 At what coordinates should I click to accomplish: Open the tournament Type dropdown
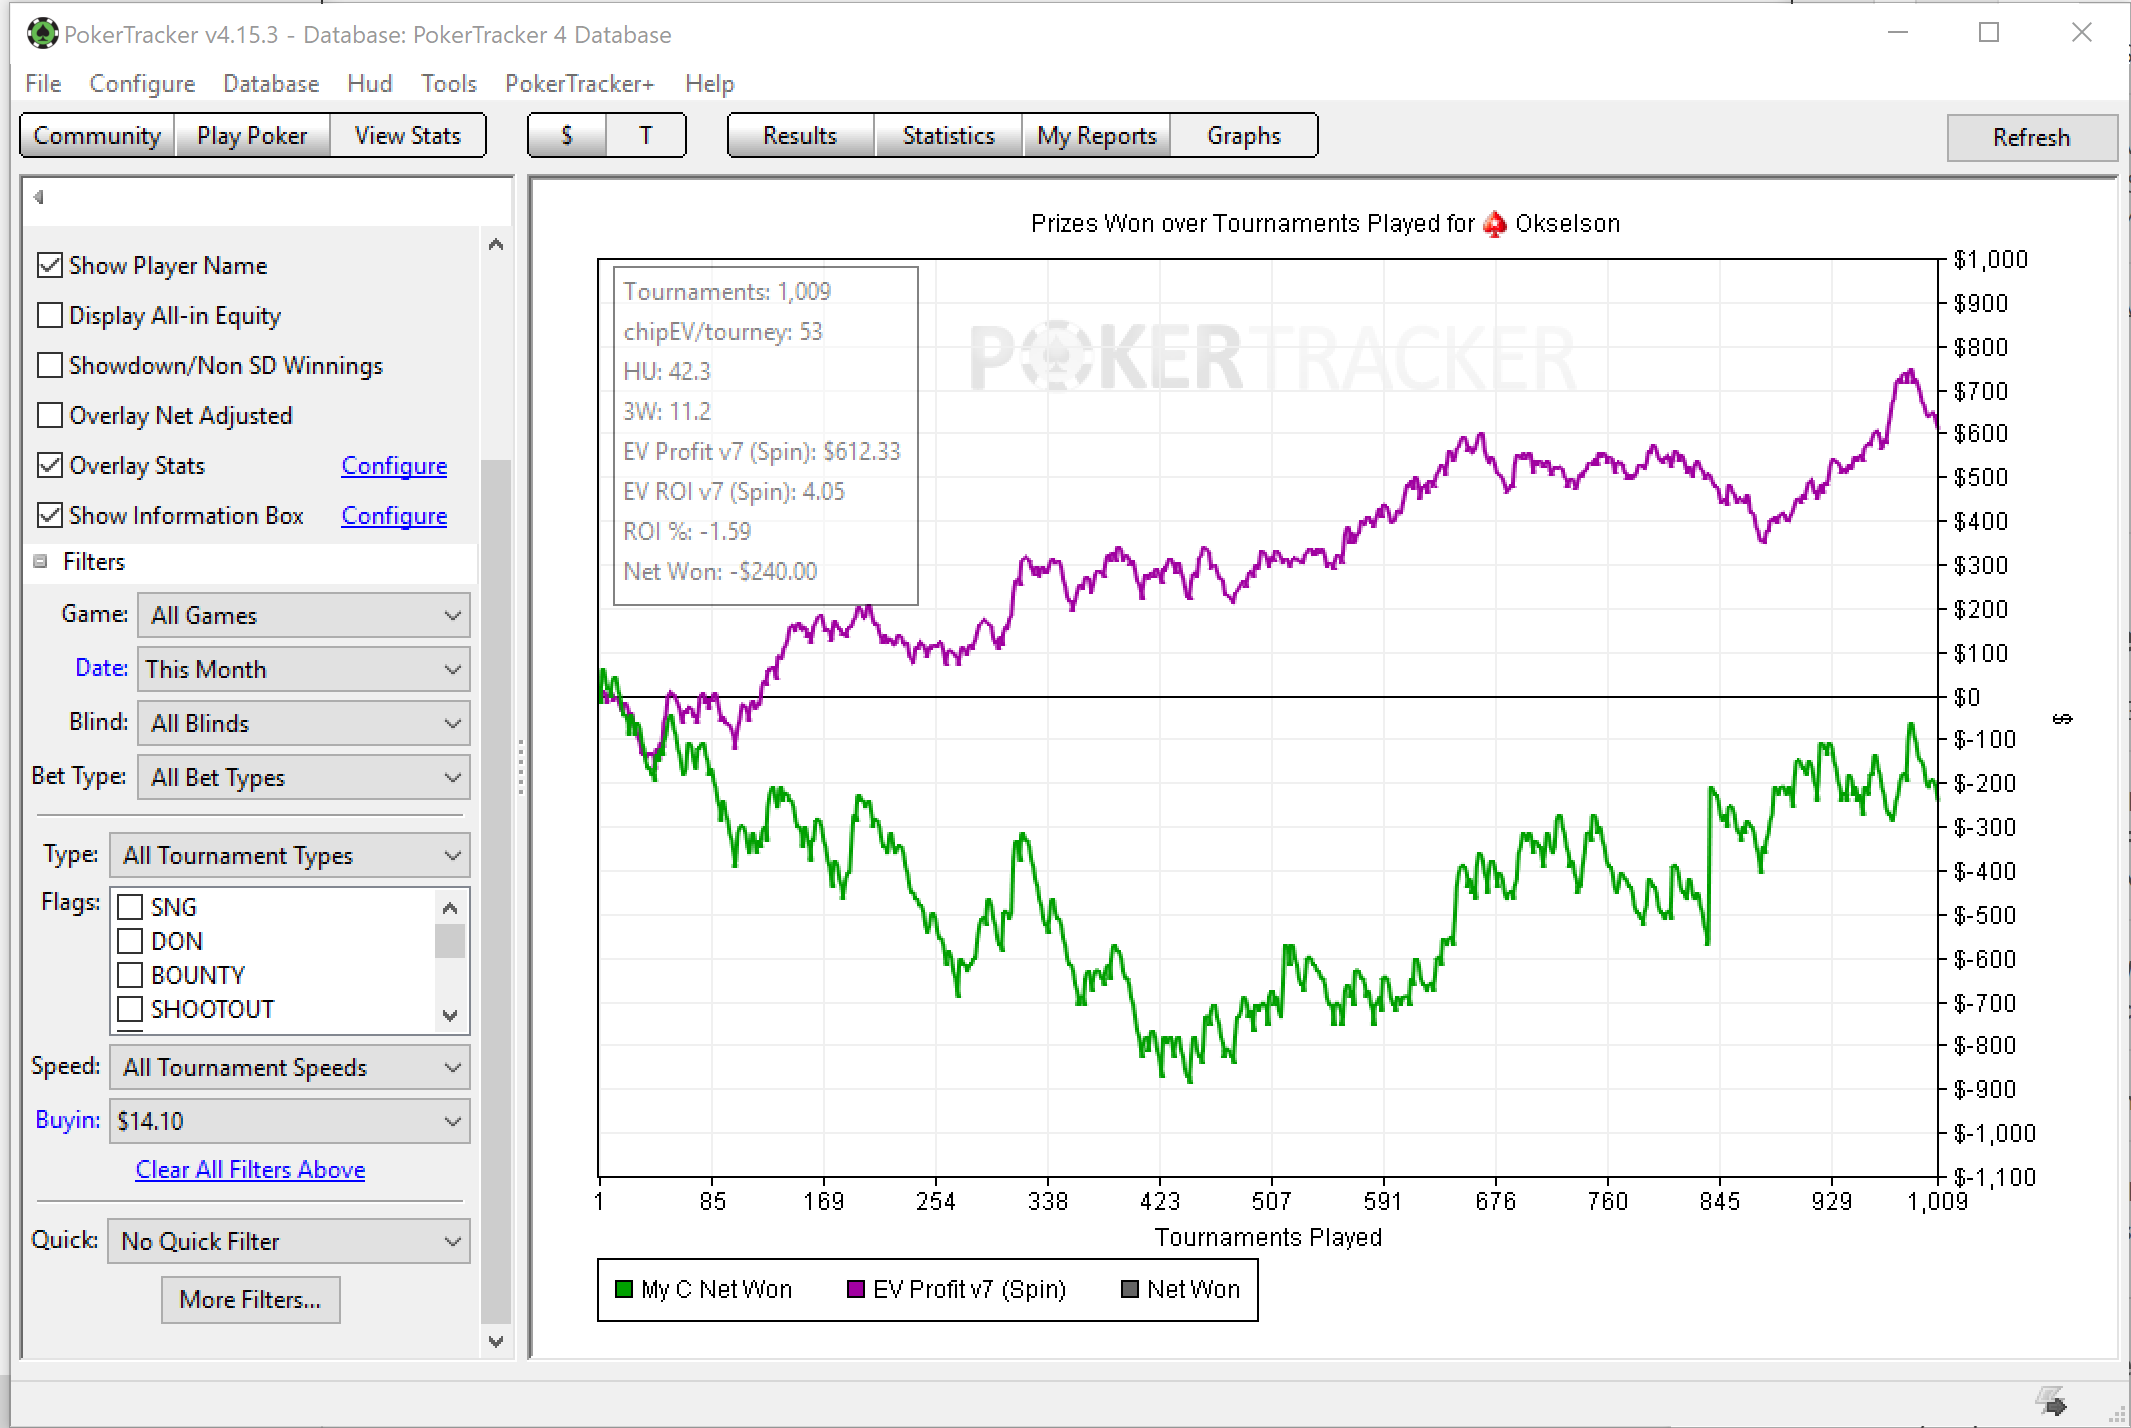pos(290,855)
